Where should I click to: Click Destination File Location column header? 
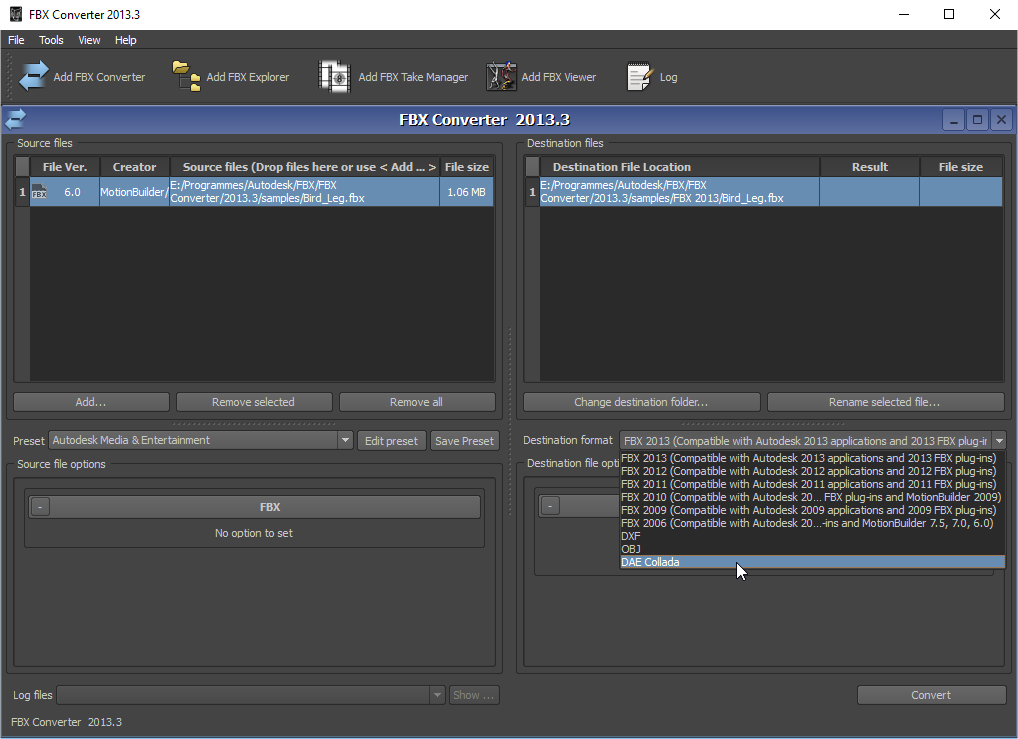pyautogui.click(x=680, y=167)
